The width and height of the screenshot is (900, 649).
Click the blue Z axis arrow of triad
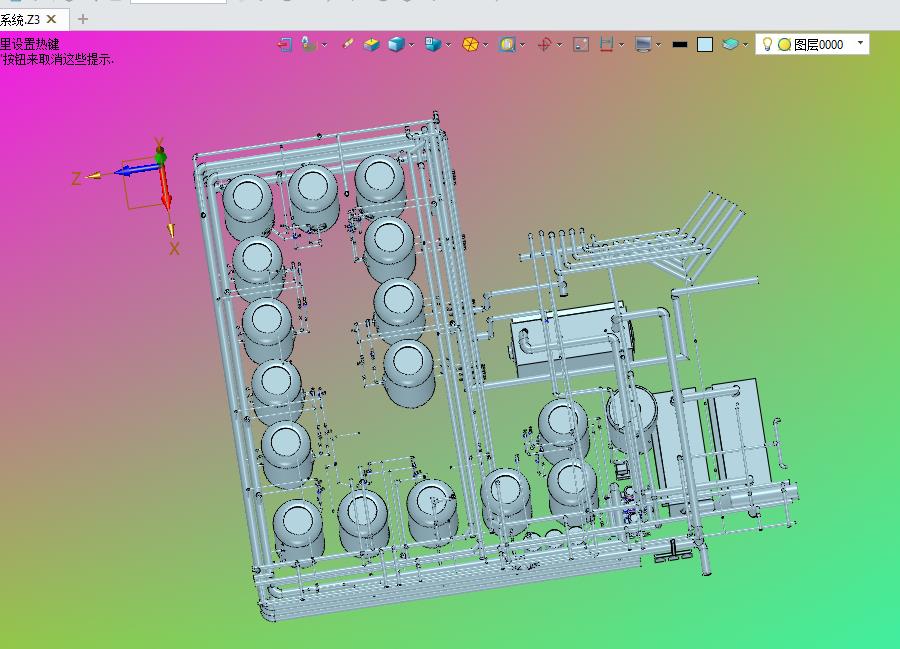[136, 169]
